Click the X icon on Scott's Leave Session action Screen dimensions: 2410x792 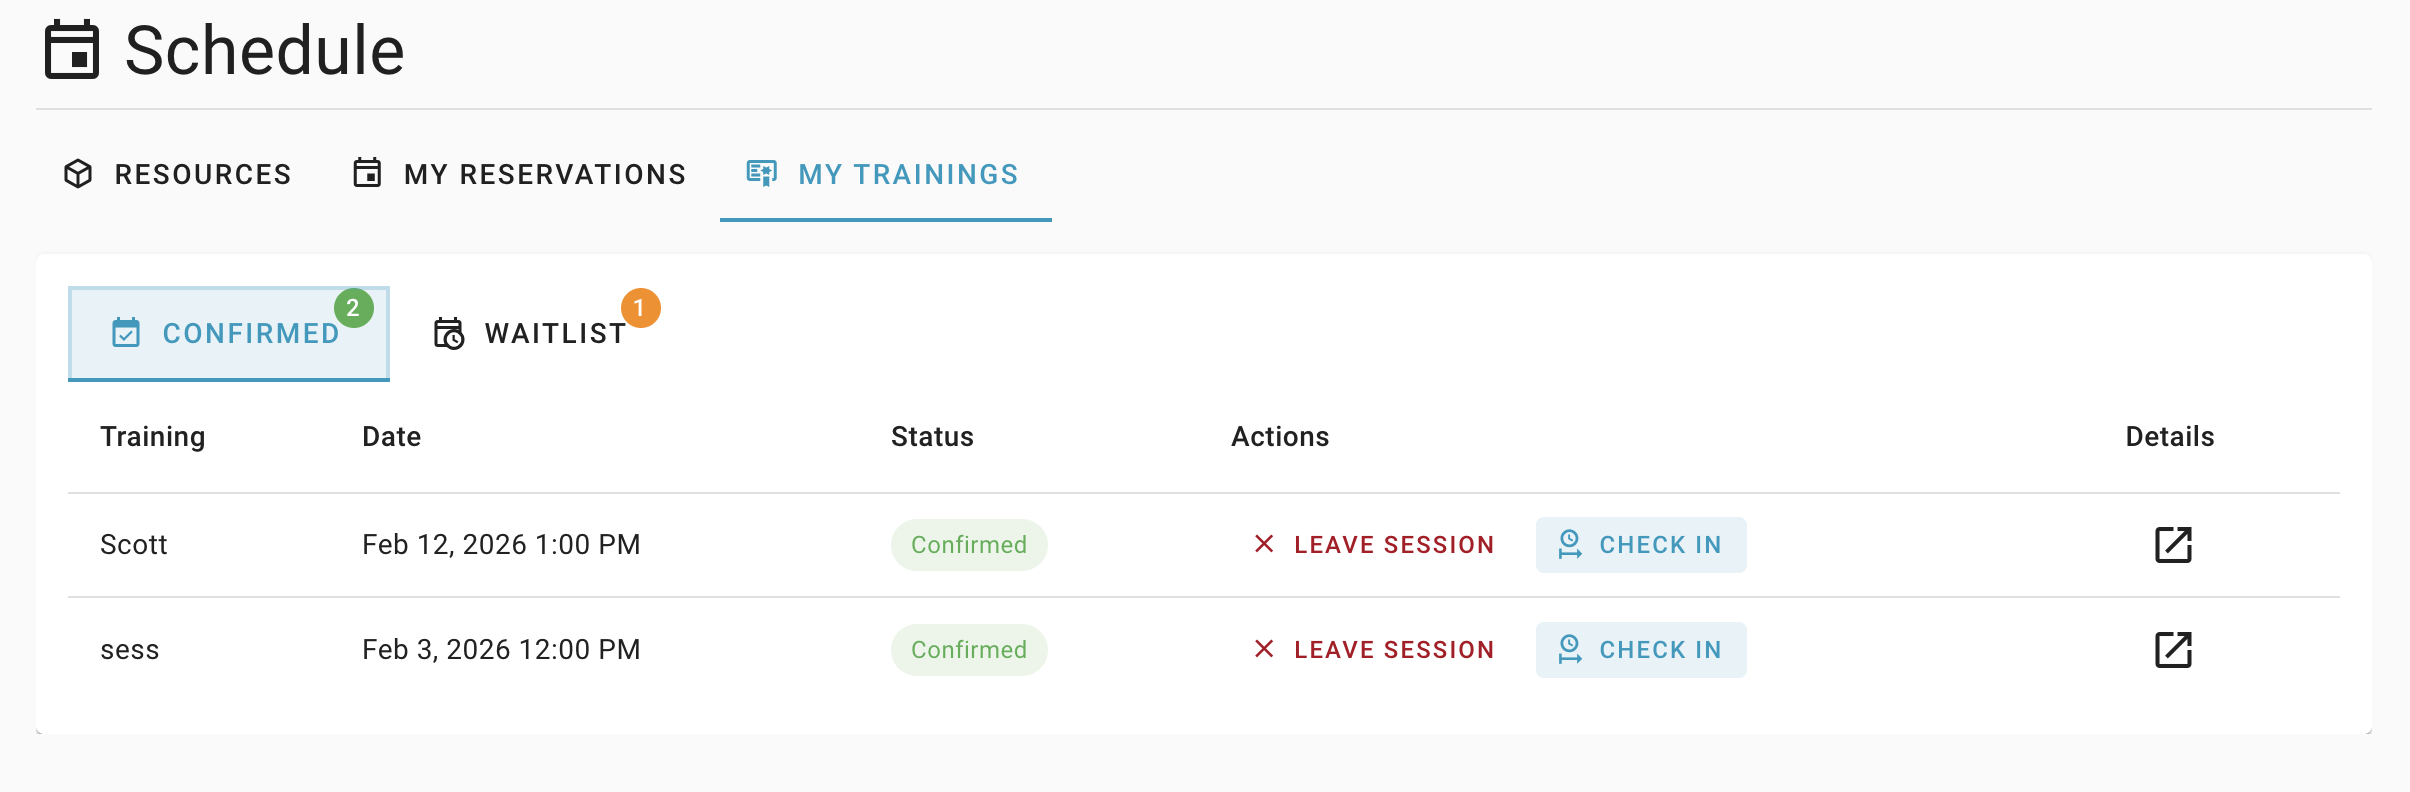[x=1263, y=544]
